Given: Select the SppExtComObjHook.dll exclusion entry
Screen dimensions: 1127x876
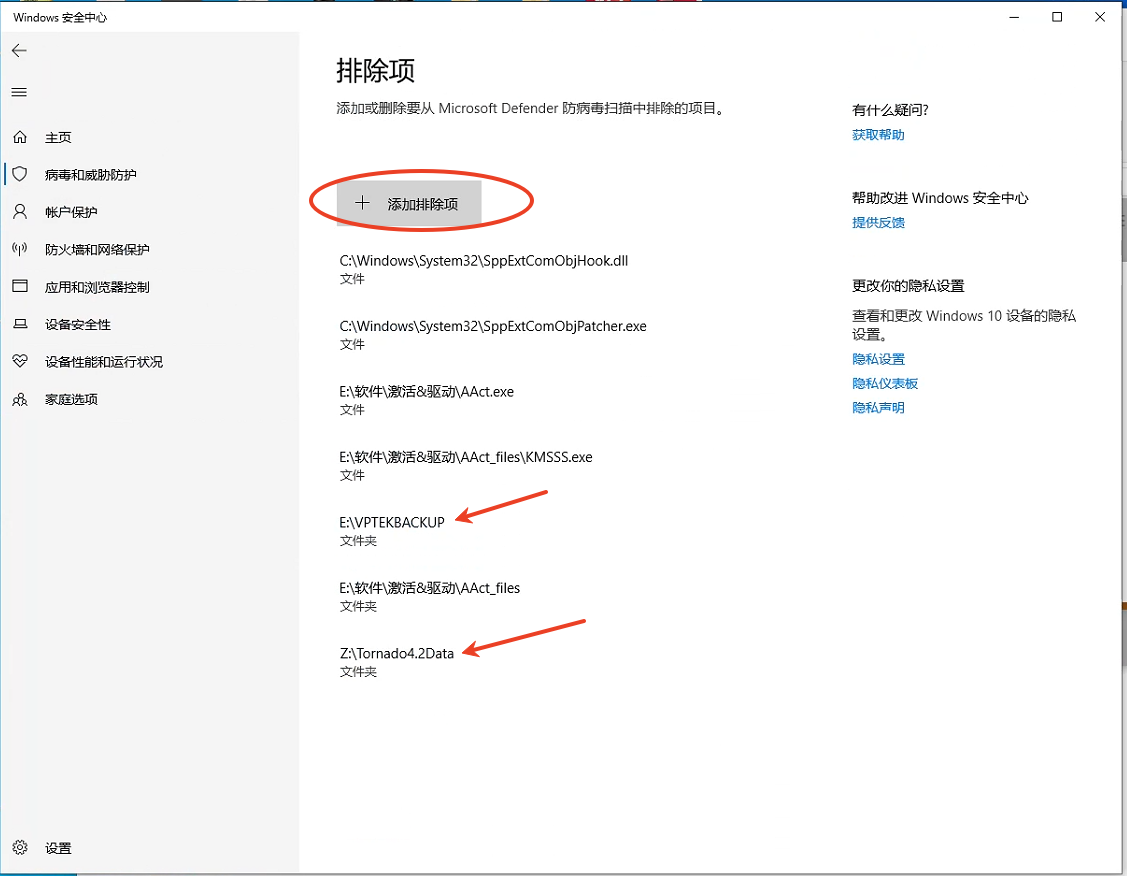Looking at the screenshot, I should pos(484,269).
